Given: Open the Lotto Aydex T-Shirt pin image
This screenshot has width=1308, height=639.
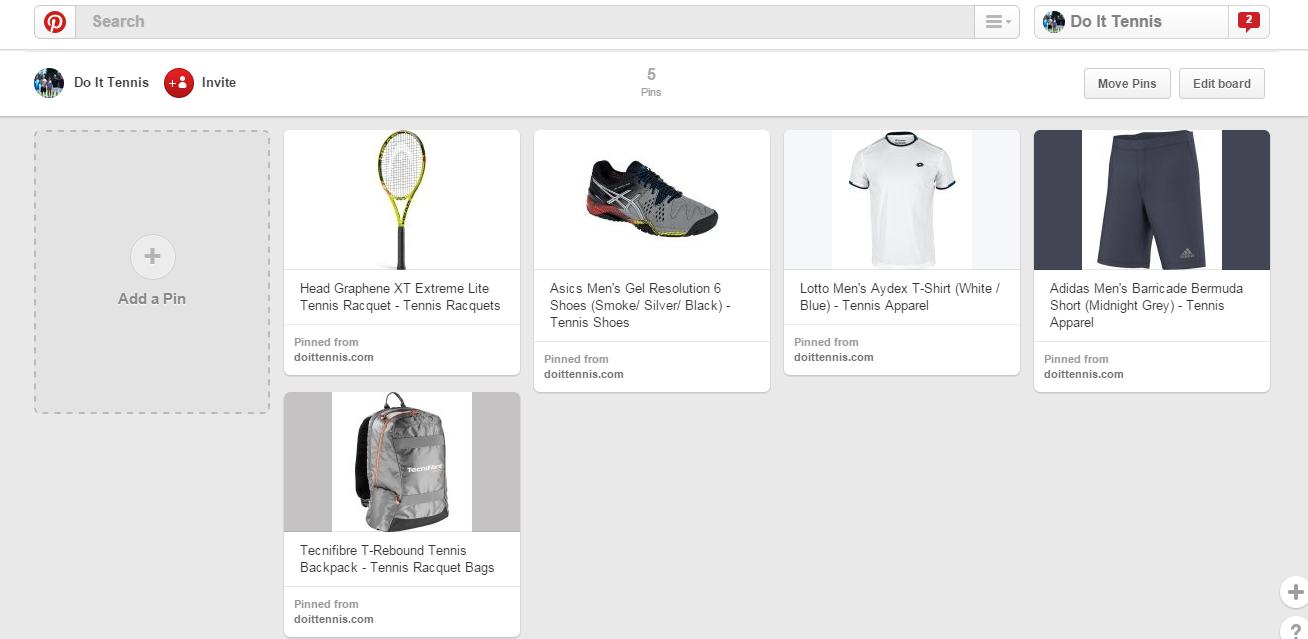Looking at the screenshot, I should point(902,200).
